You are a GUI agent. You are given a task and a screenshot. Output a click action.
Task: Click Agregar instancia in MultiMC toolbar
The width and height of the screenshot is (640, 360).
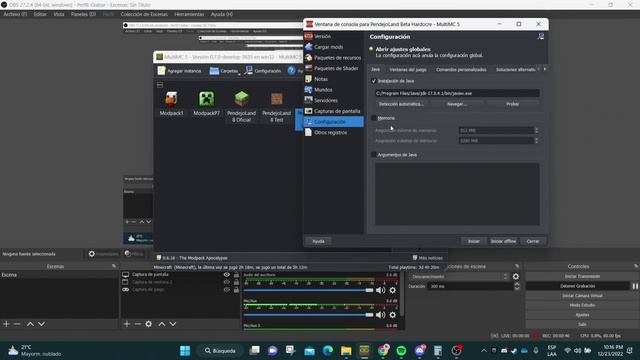point(180,71)
